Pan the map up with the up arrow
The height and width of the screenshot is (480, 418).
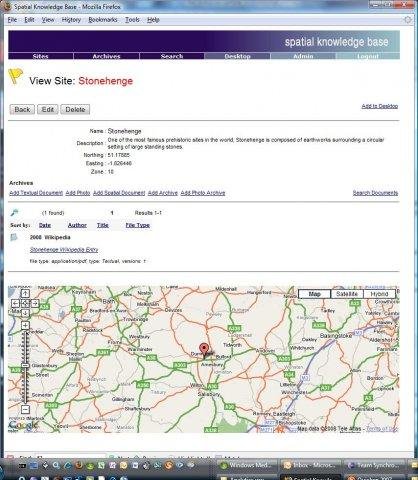pyautogui.click(x=25, y=293)
